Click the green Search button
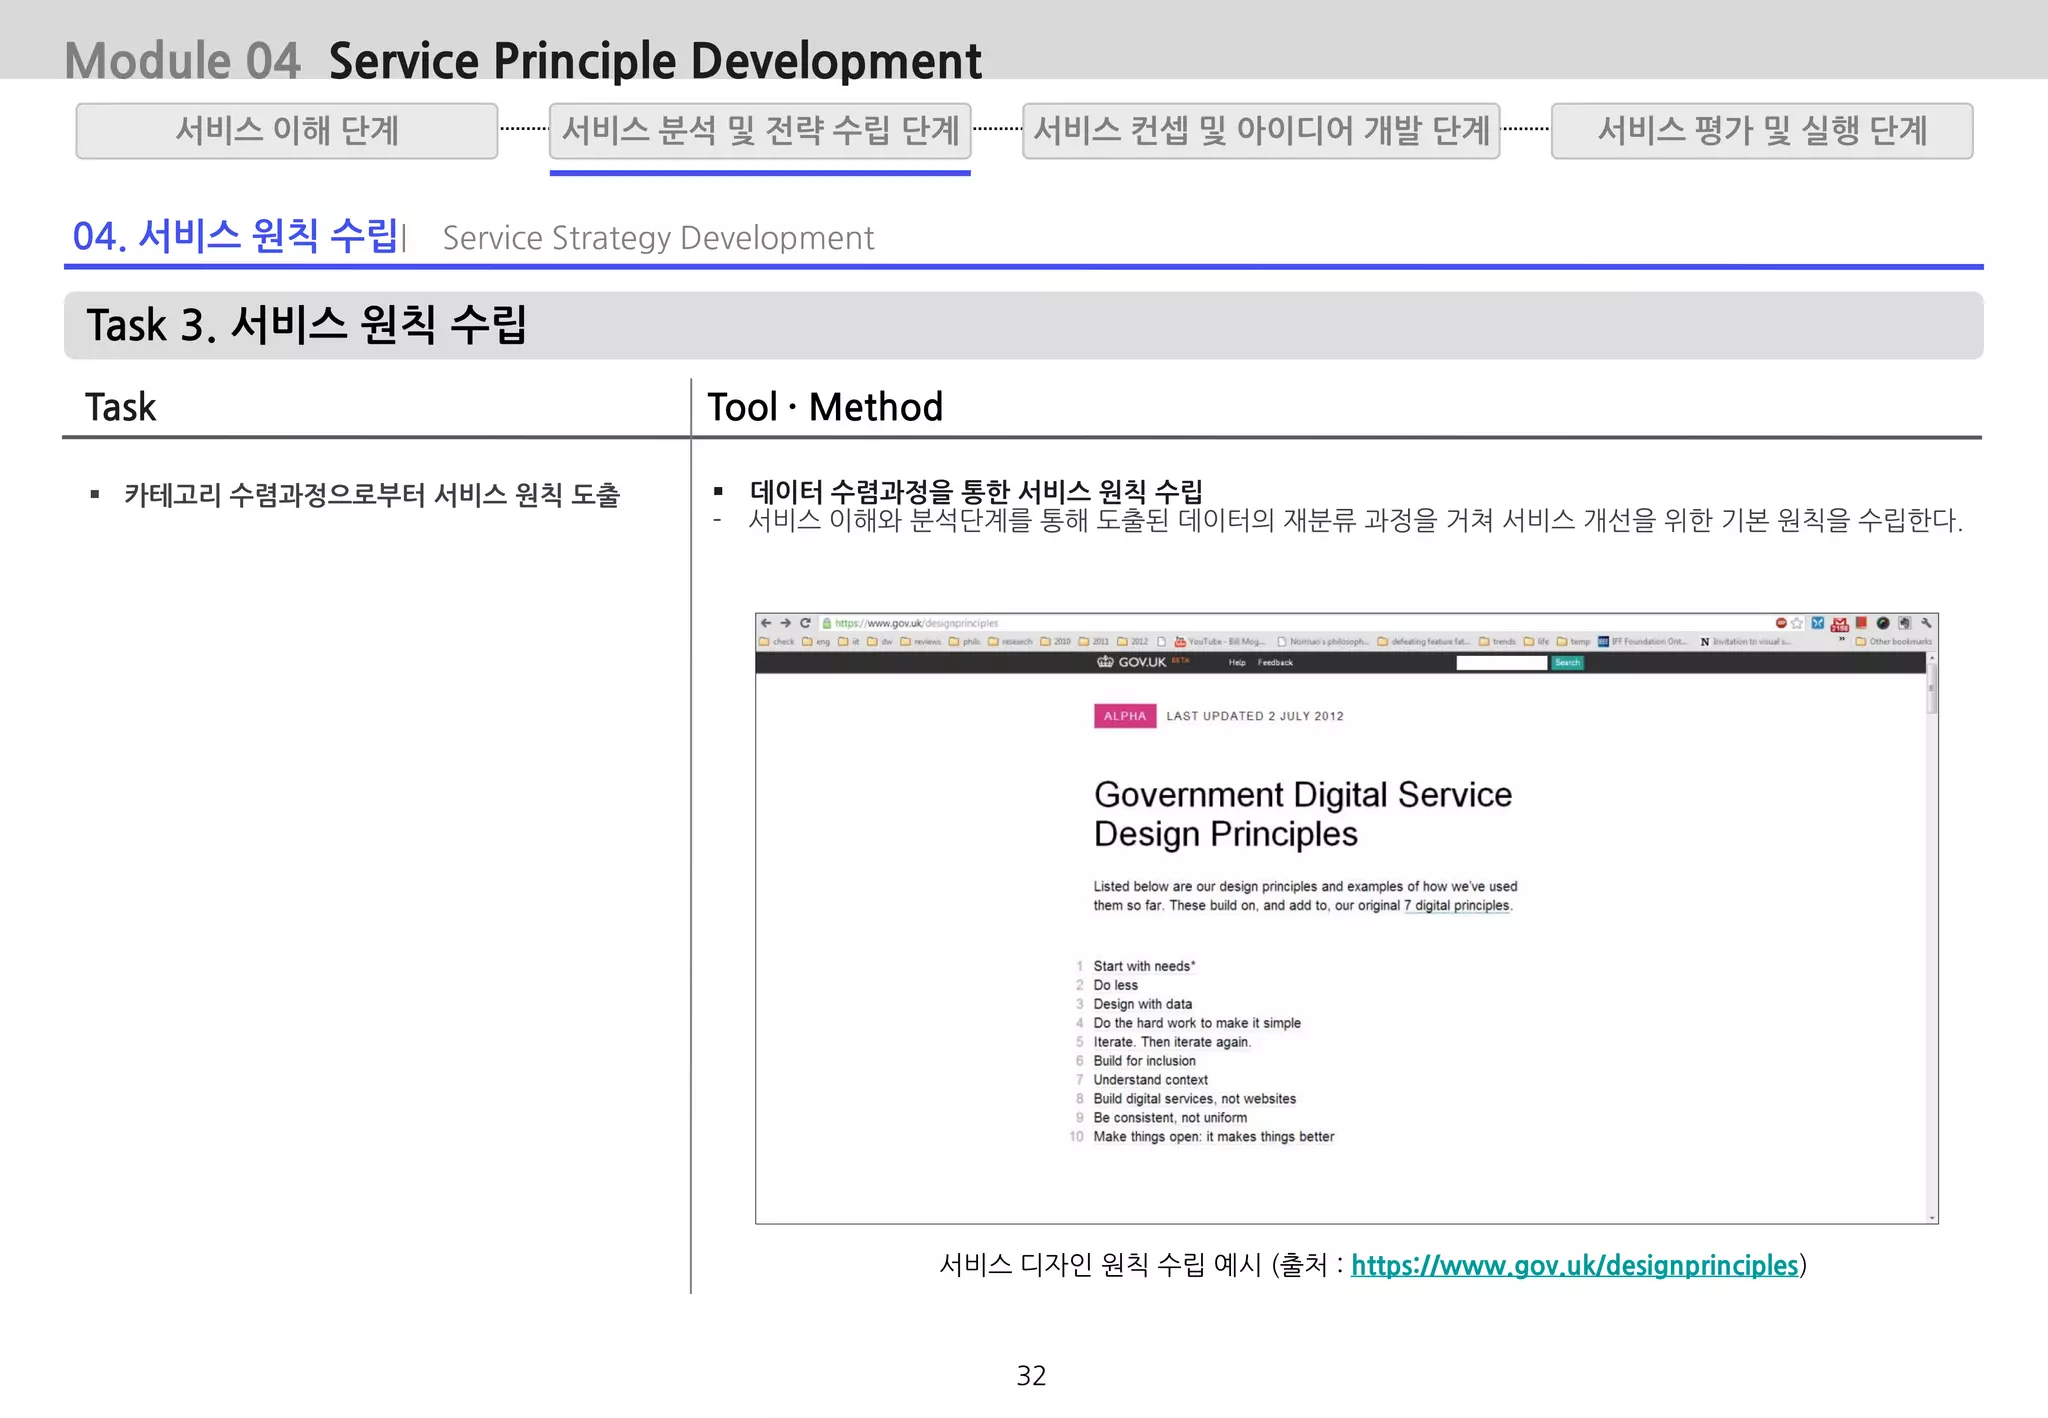The width and height of the screenshot is (2048, 1418). click(x=1567, y=662)
